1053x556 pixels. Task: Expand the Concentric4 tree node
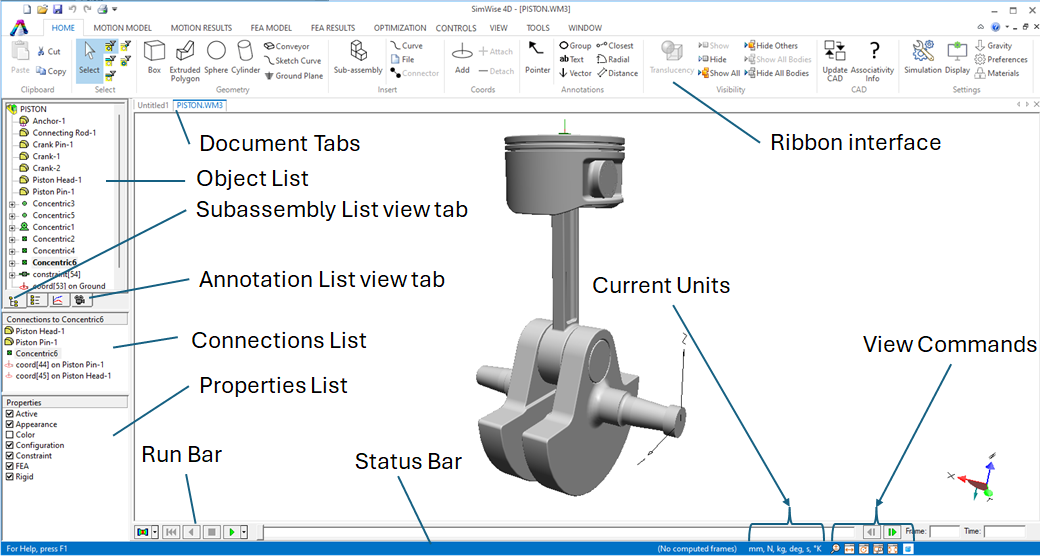click(11, 251)
